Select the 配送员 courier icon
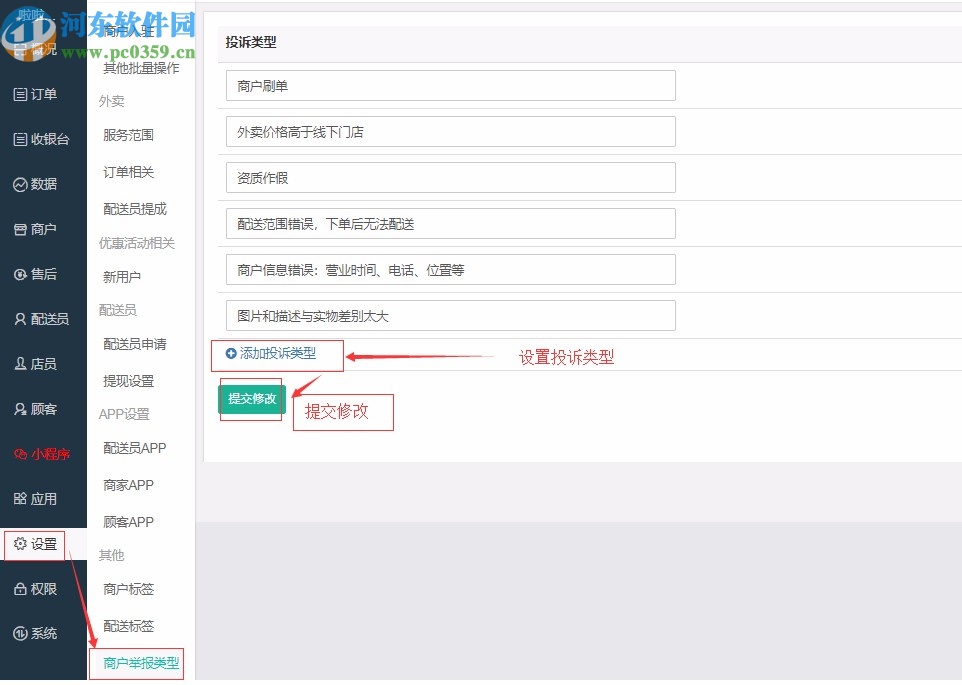 click(x=42, y=319)
